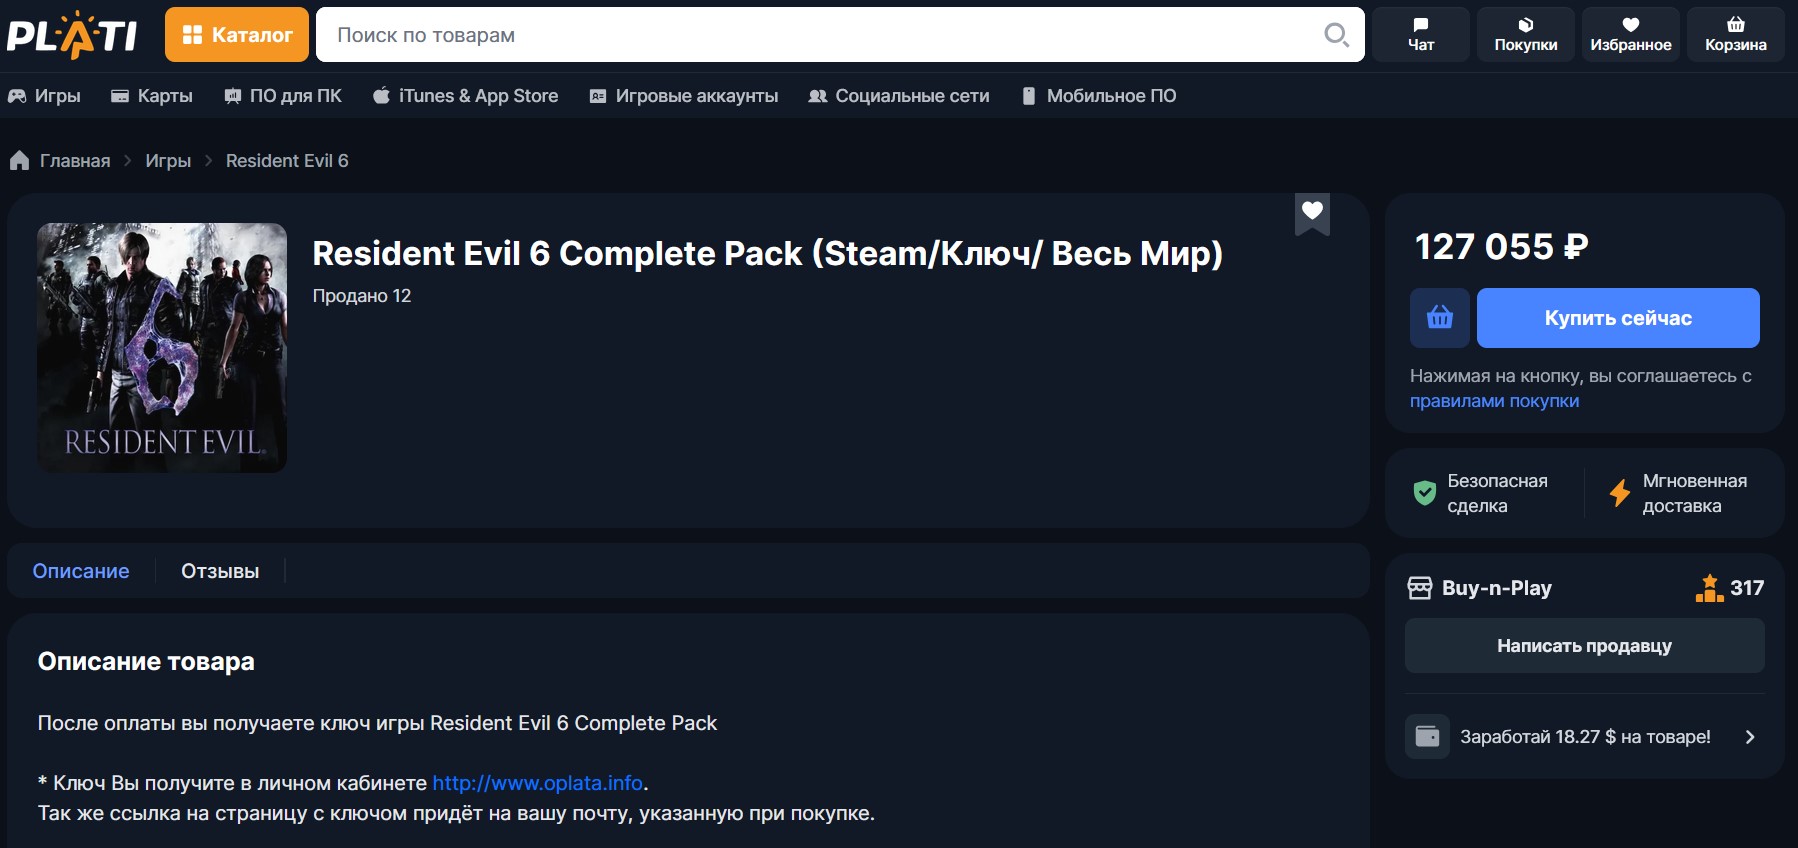Open the Игры category menu

pyautogui.click(x=45, y=96)
